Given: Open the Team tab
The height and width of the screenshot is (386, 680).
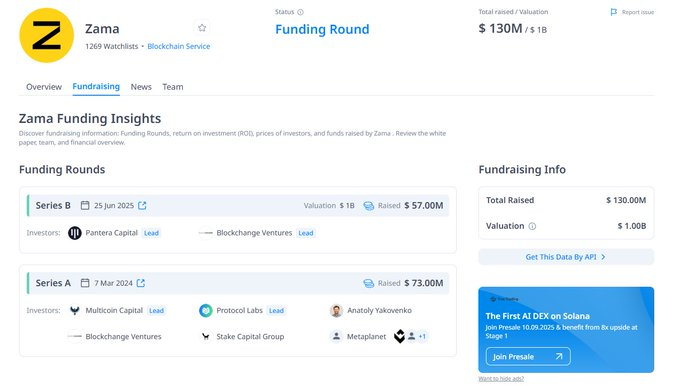Looking at the screenshot, I should tap(173, 87).
